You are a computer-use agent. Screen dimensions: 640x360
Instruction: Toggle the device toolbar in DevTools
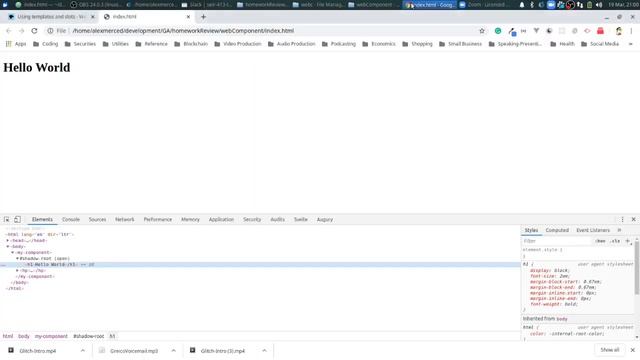tap(18, 220)
